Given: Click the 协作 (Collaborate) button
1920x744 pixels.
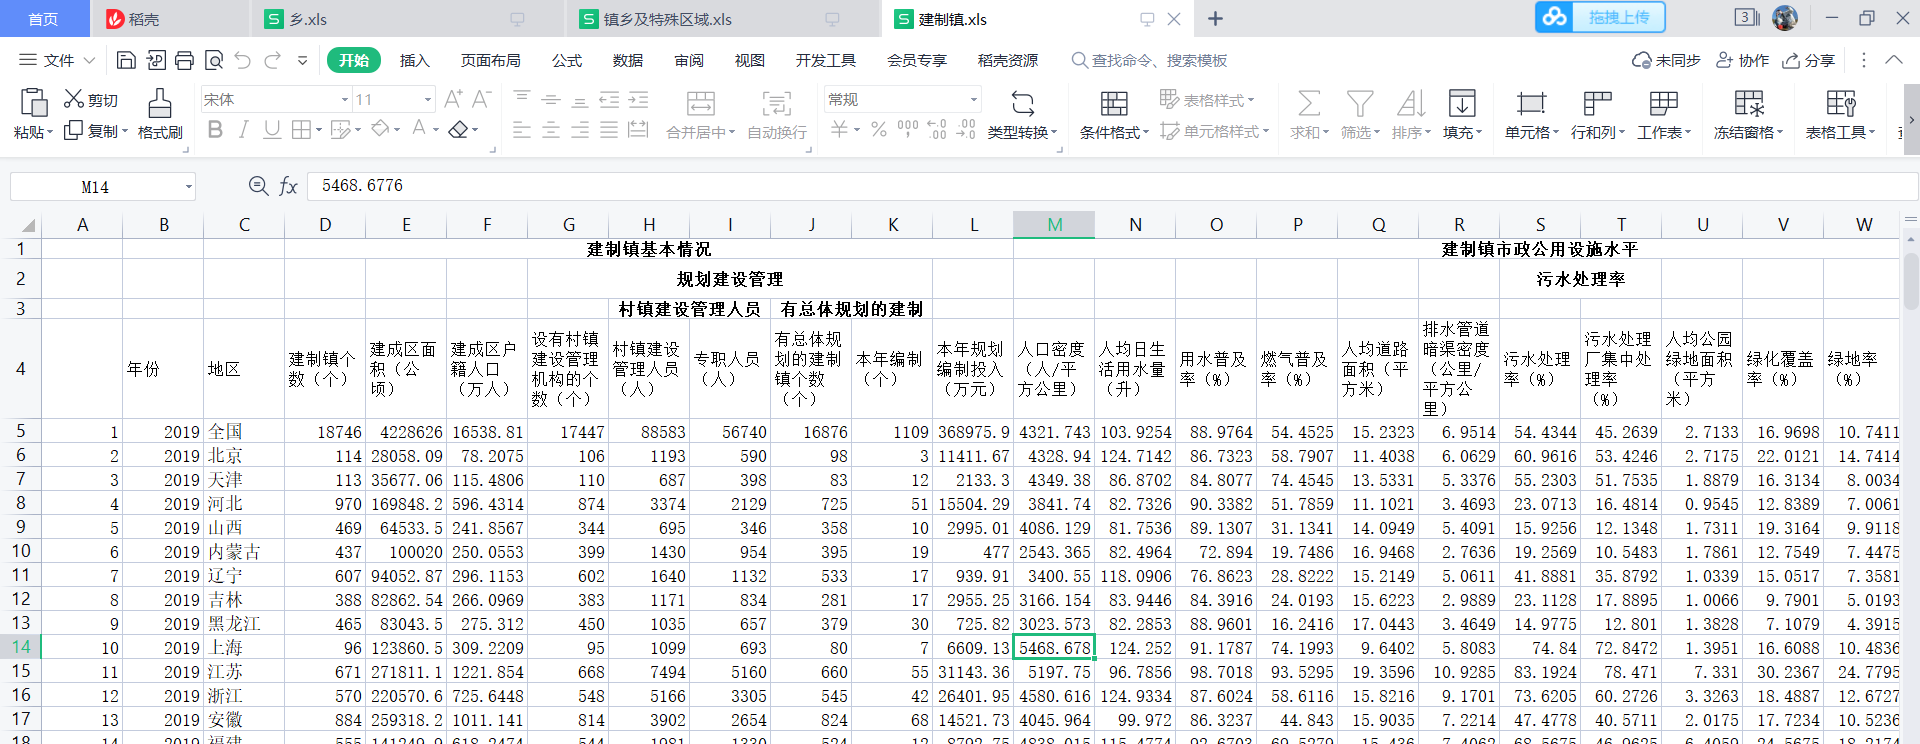Looking at the screenshot, I should tap(1743, 60).
